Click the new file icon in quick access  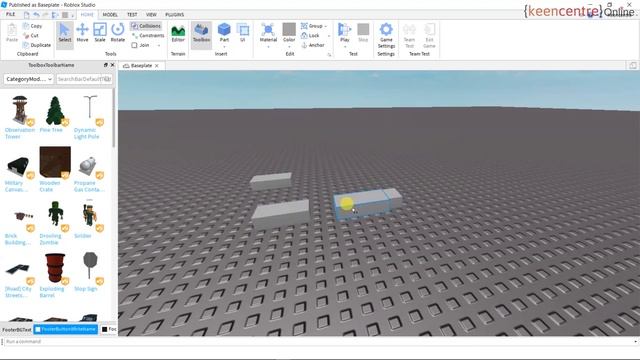[x=27, y=15]
